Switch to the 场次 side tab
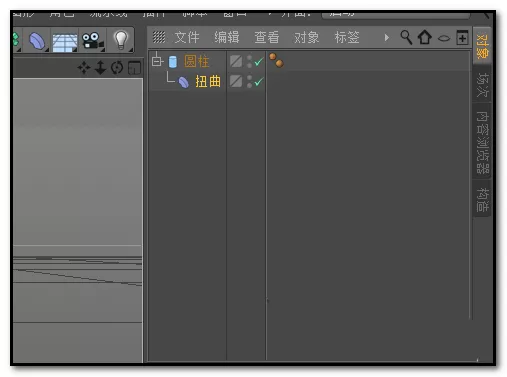The image size is (507, 377). pyautogui.click(x=482, y=85)
